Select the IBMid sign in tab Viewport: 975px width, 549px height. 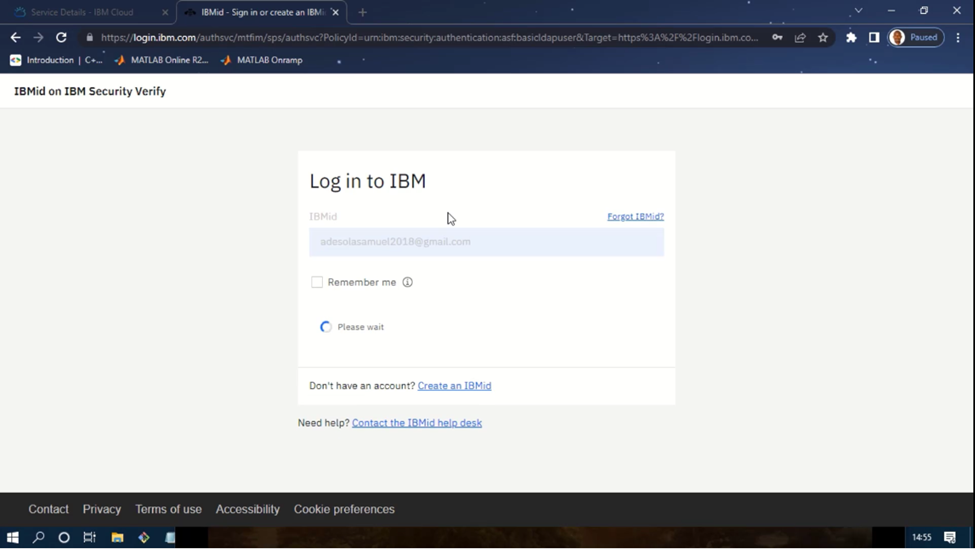coord(261,12)
